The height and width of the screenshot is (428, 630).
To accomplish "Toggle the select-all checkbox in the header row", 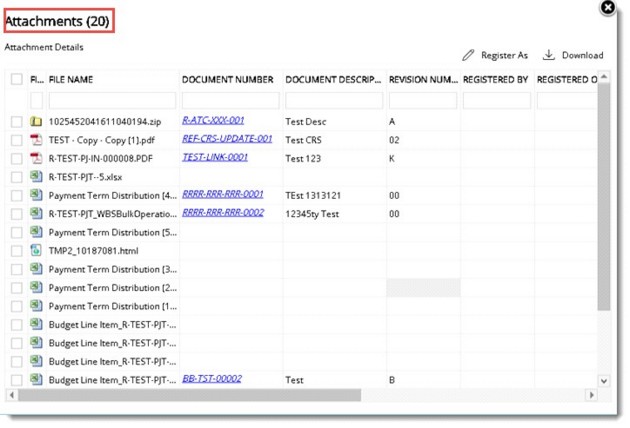I will point(16,79).
